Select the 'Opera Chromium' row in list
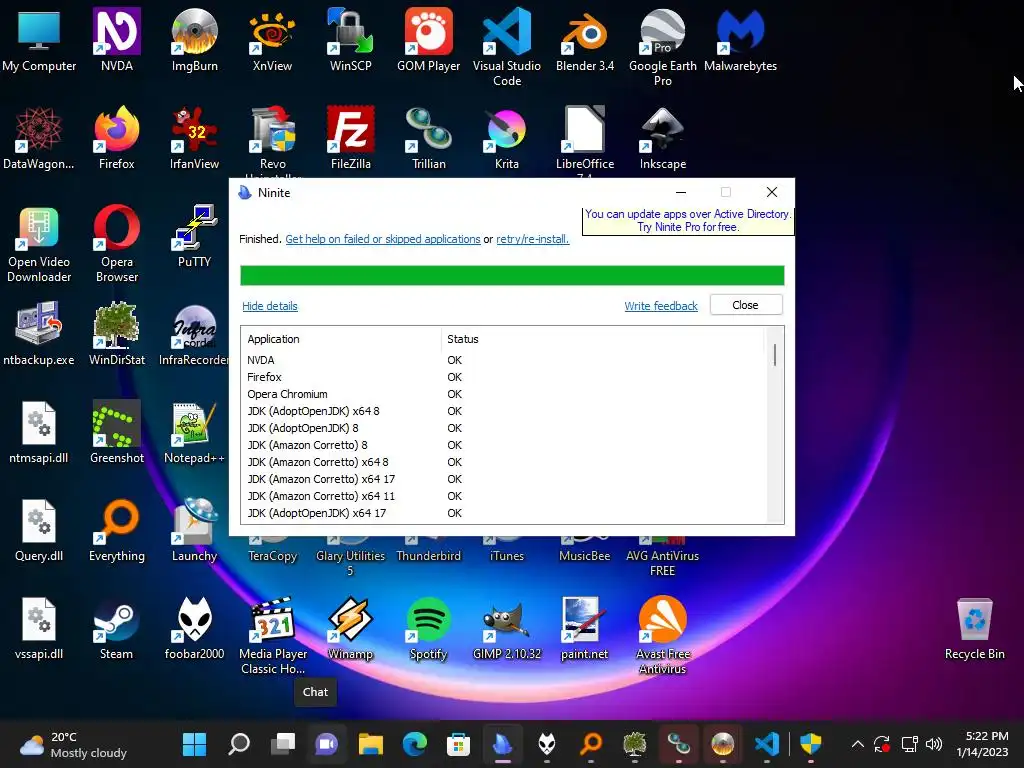 (503, 394)
